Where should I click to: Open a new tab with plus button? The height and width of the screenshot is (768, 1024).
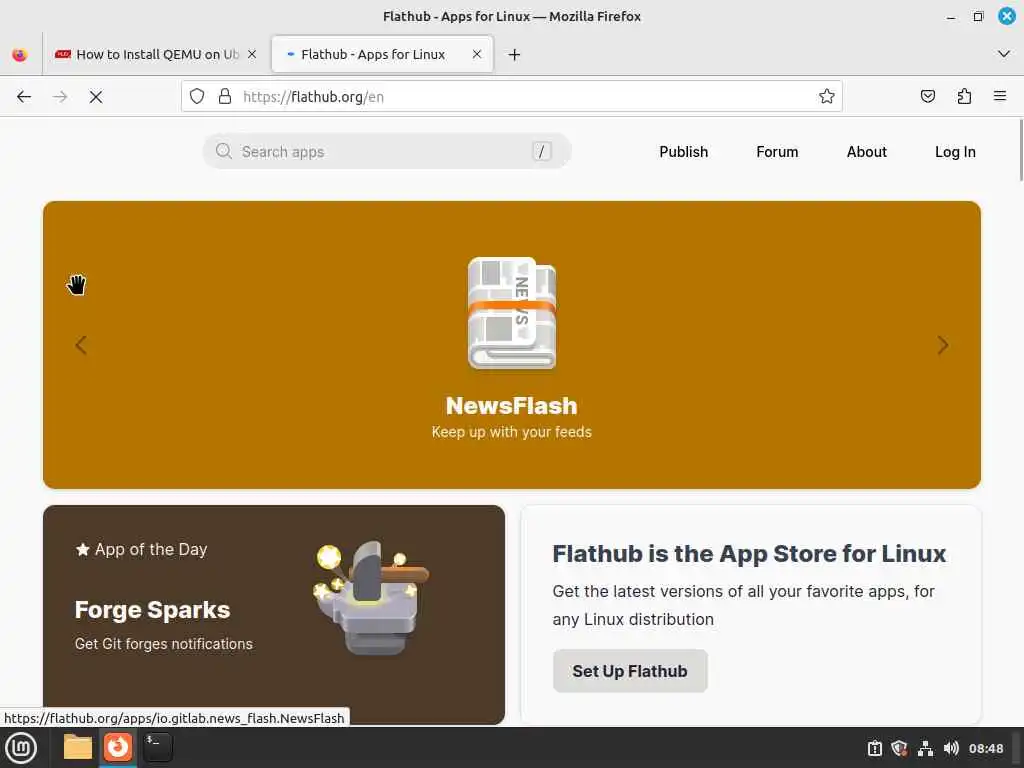[514, 55]
